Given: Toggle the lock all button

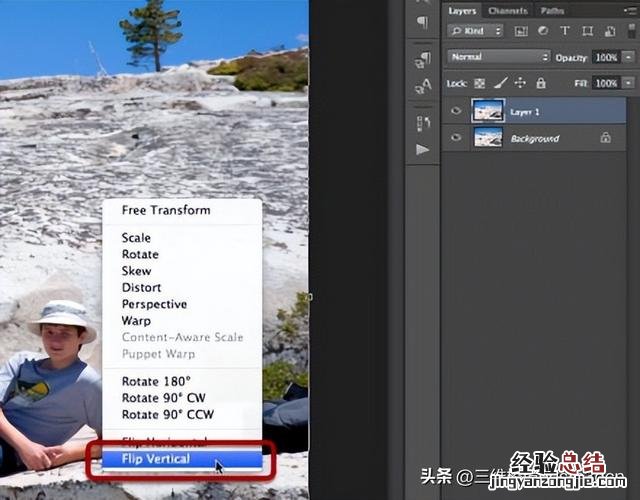Looking at the screenshot, I should pos(541,84).
